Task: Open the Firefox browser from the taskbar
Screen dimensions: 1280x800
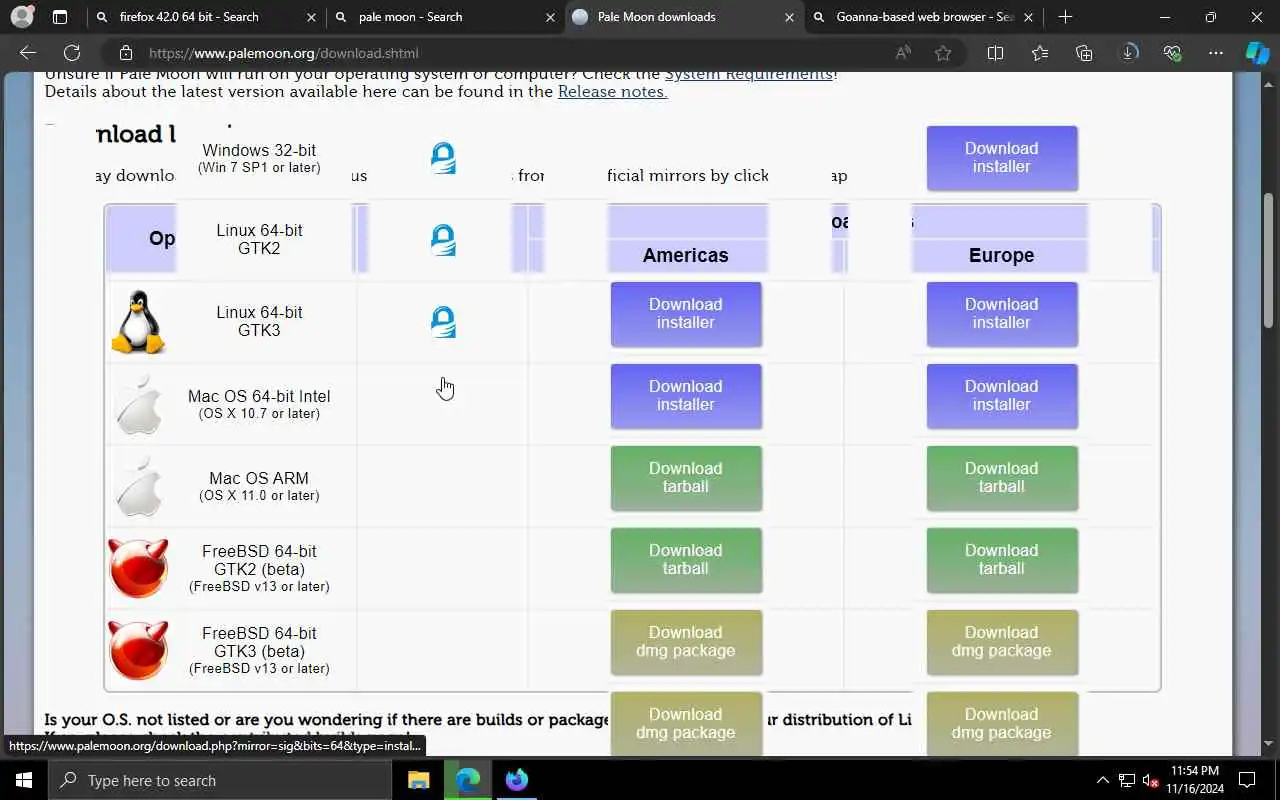Action: [x=516, y=780]
